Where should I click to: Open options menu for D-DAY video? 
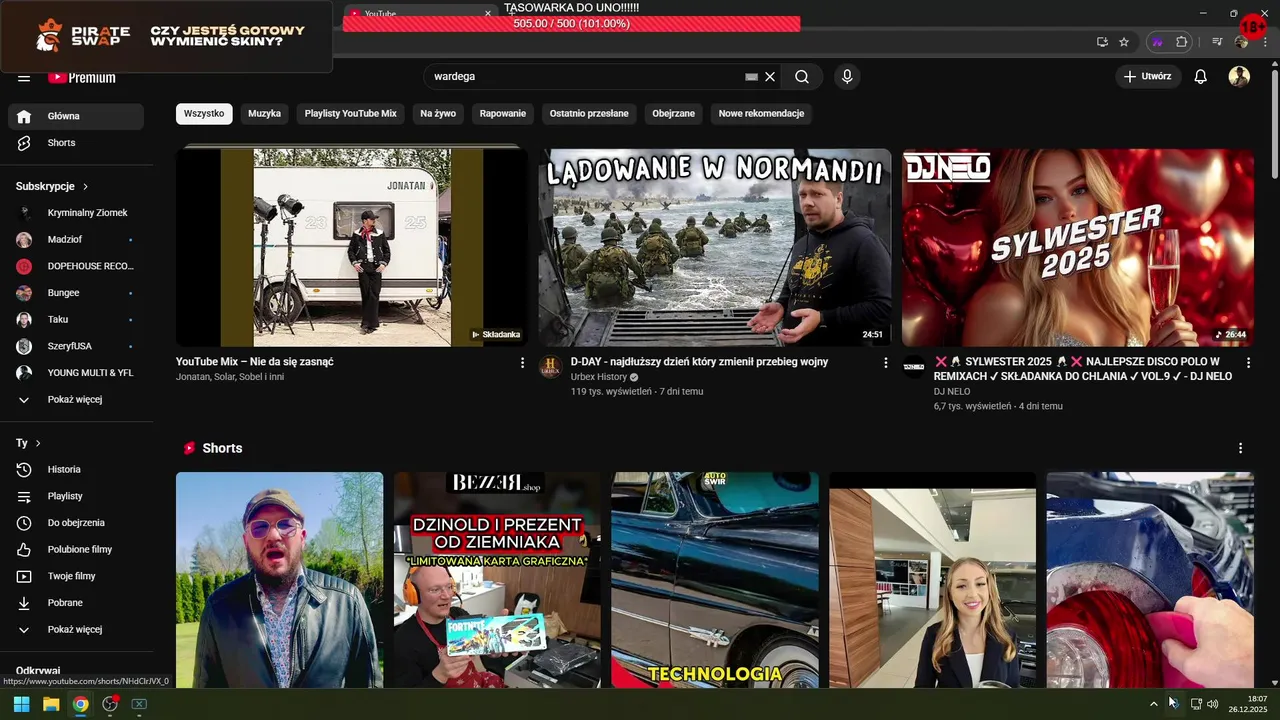pyautogui.click(x=885, y=363)
